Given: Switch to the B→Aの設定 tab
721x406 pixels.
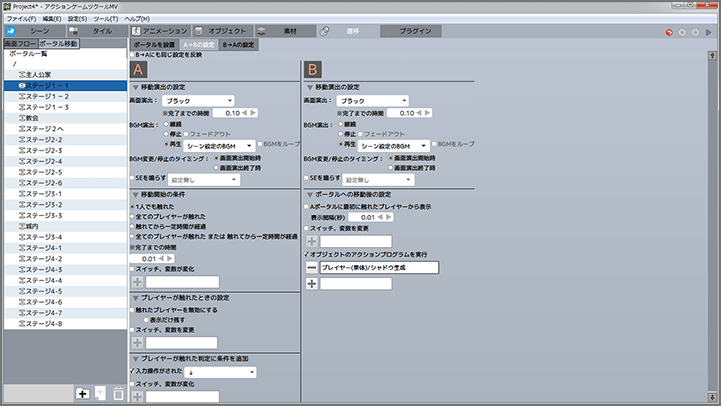Looking at the screenshot, I should (239, 45).
